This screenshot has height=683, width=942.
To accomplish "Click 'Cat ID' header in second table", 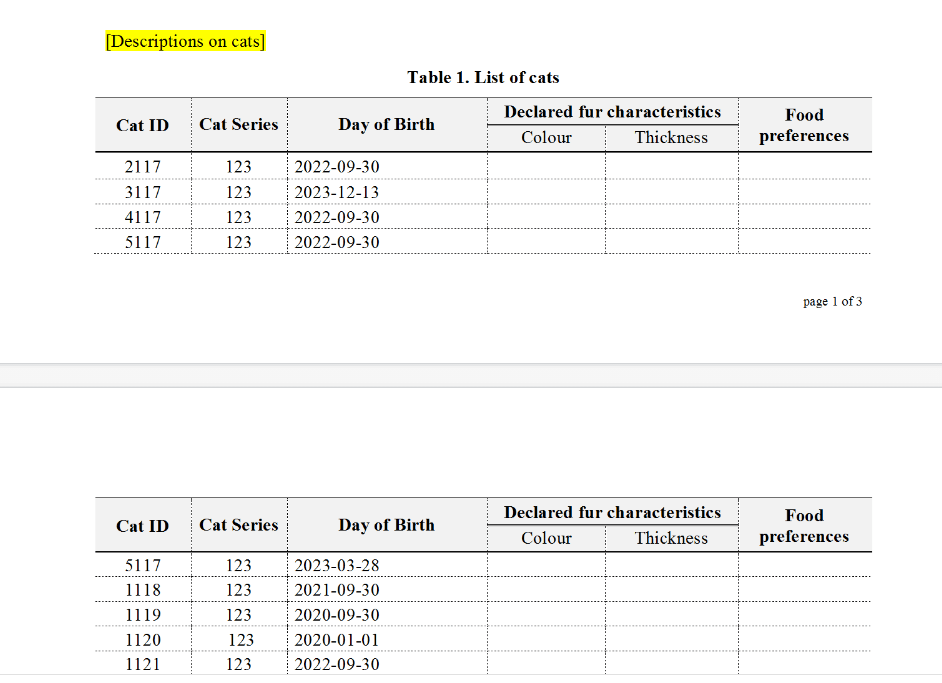I will 142,526.
